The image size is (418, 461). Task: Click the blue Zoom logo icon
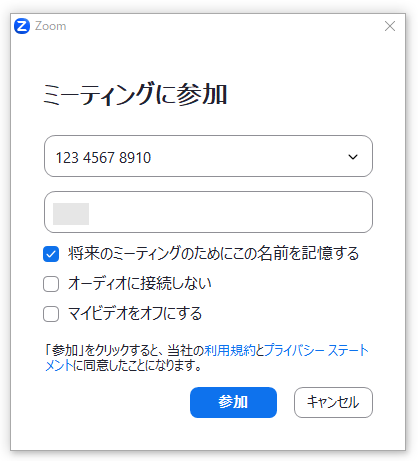pos(22,26)
